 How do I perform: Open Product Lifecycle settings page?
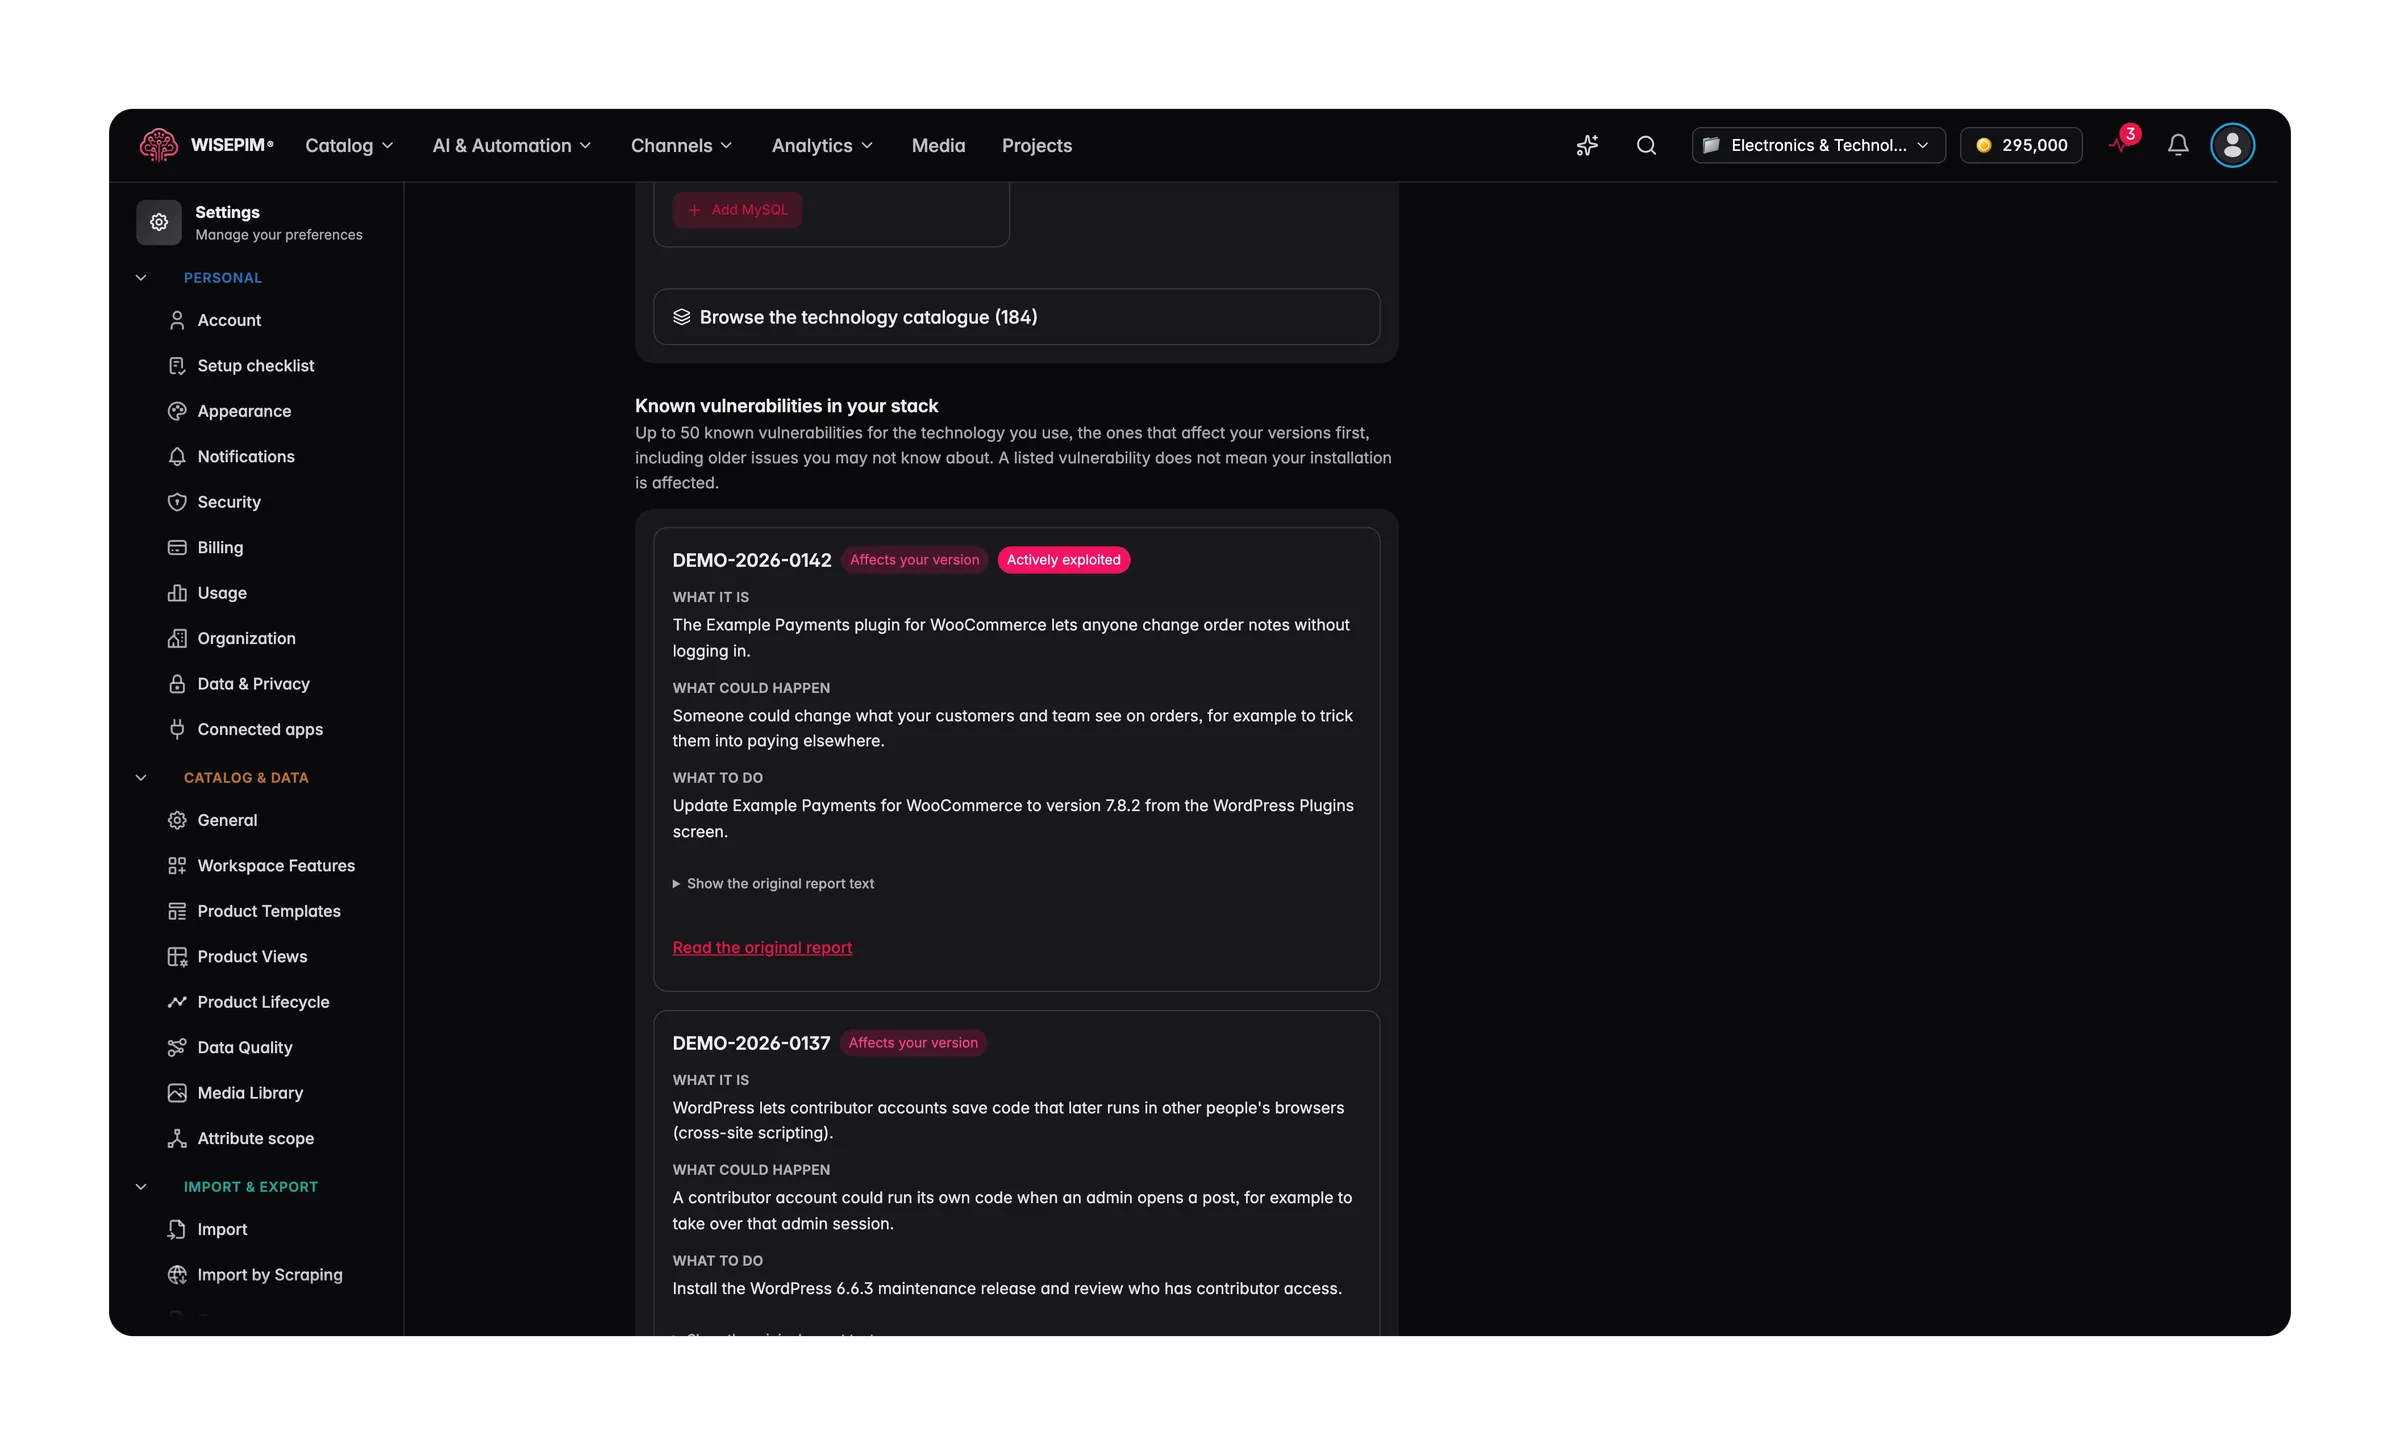pyautogui.click(x=263, y=1002)
